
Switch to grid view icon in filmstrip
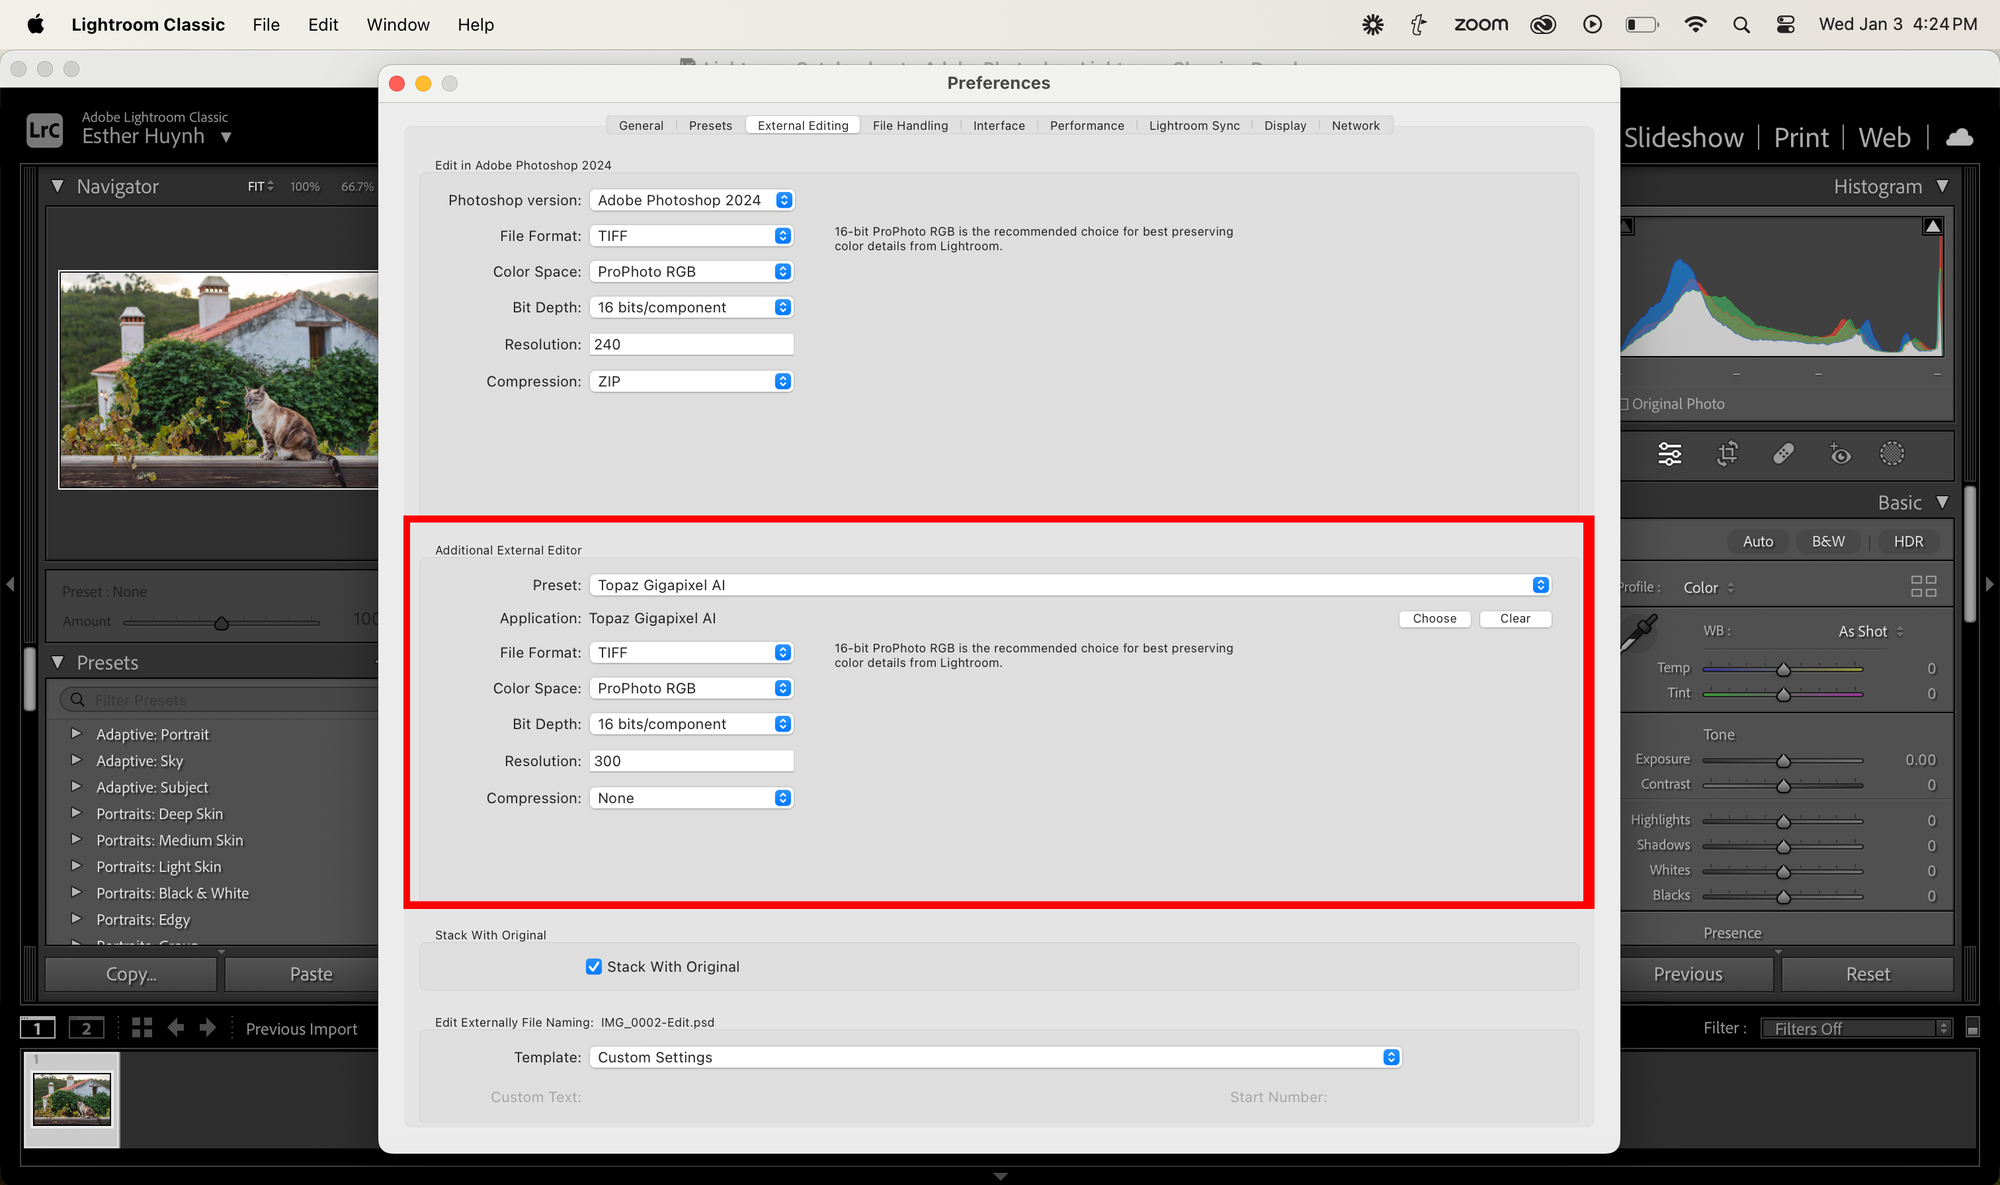click(x=142, y=1028)
